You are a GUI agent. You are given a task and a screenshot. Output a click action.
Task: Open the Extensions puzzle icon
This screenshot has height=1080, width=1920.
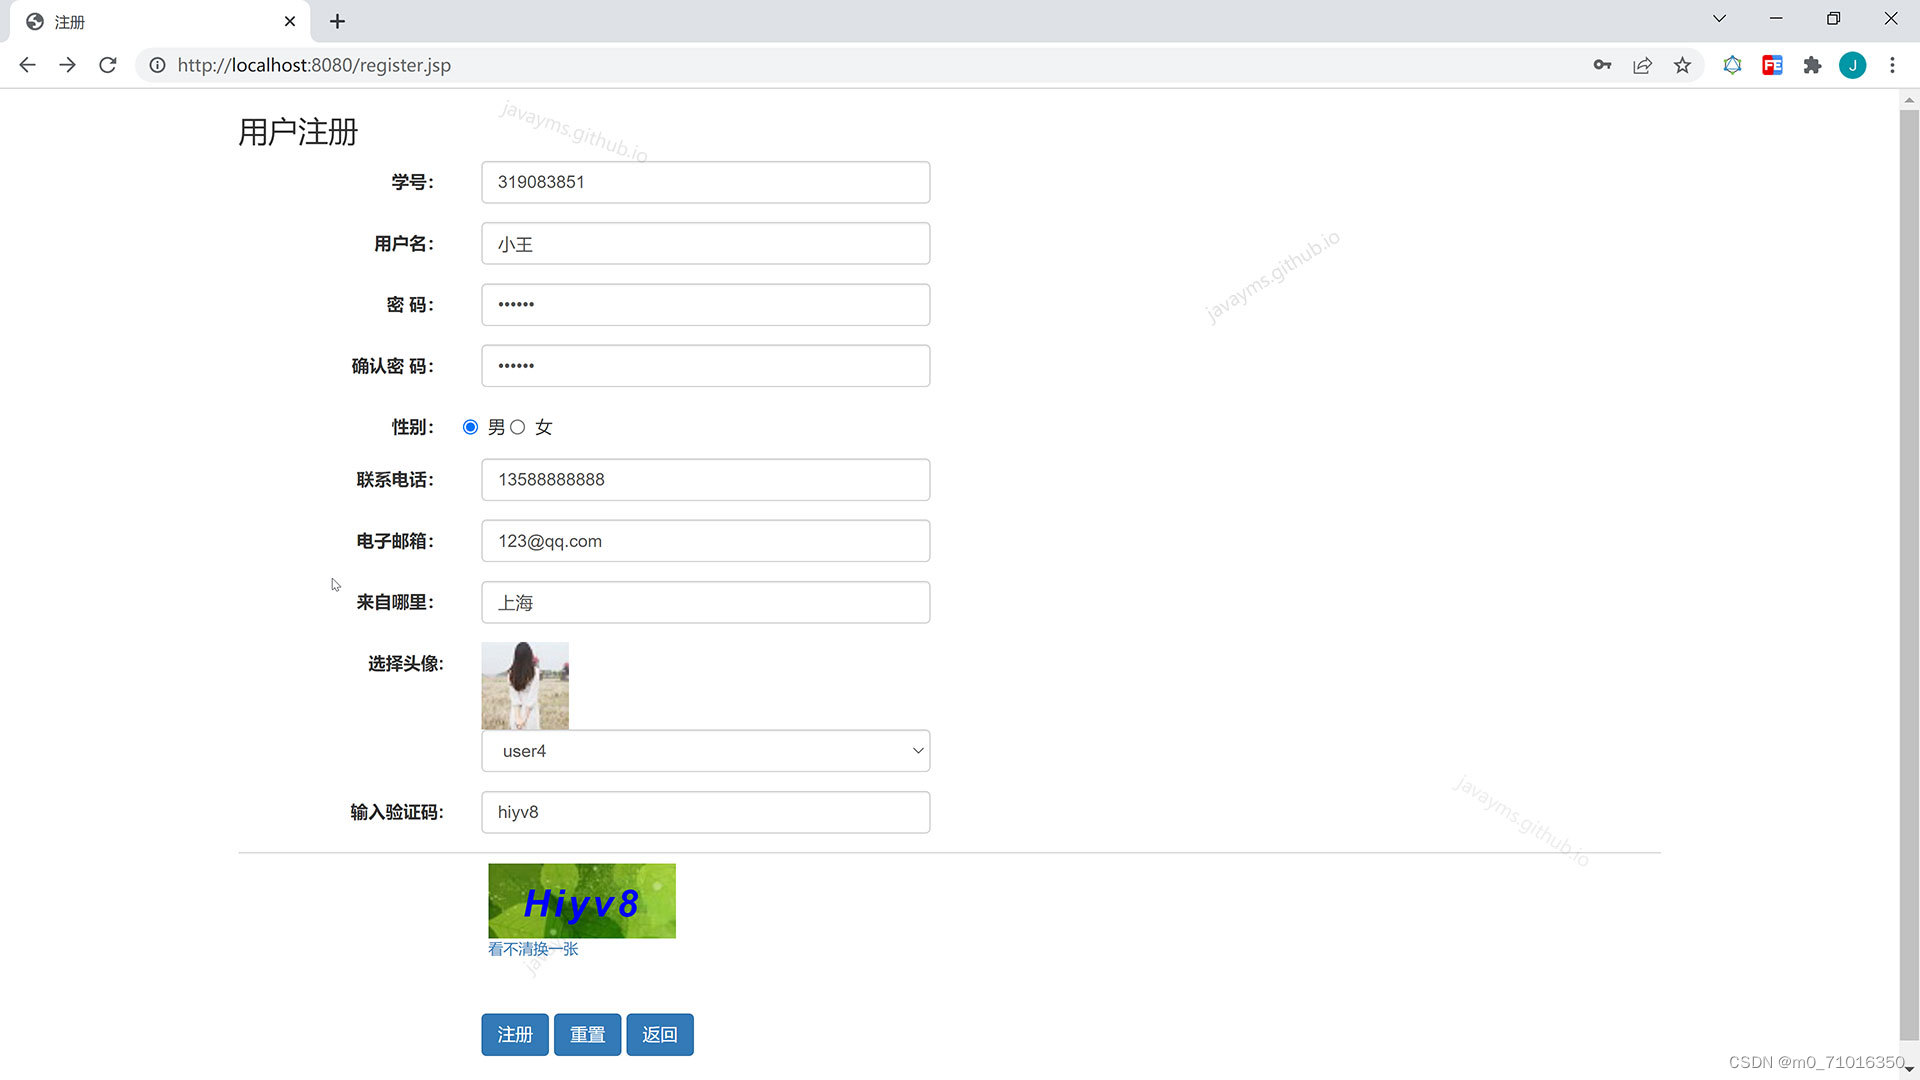tap(1812, 65)
